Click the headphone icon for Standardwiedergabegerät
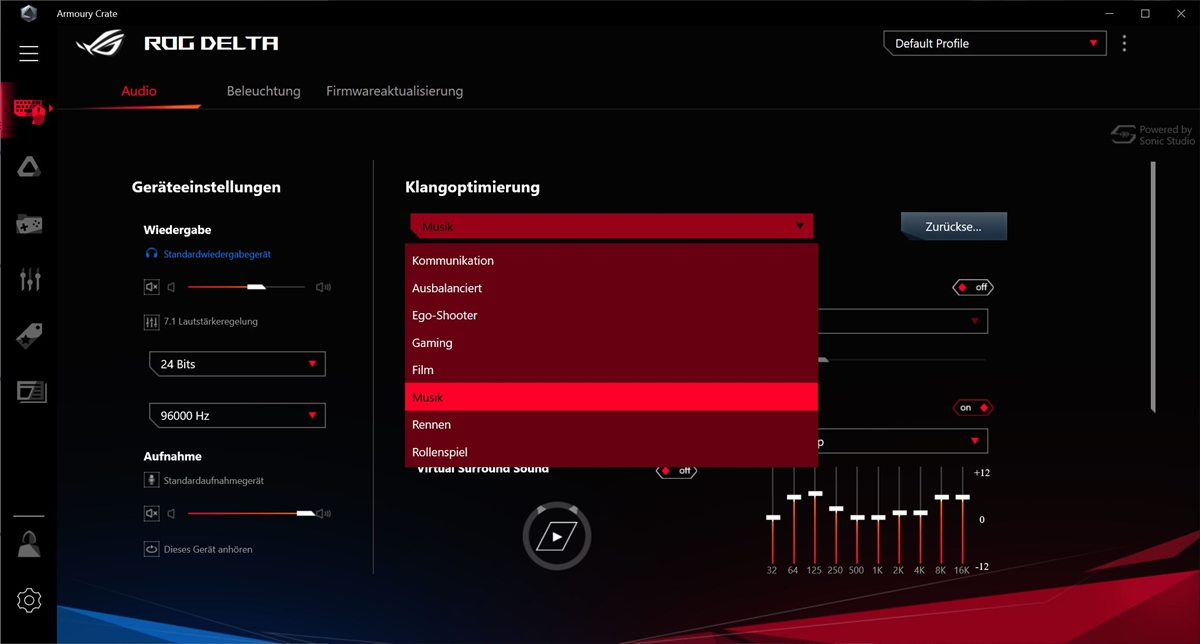 tap(151, 254)
